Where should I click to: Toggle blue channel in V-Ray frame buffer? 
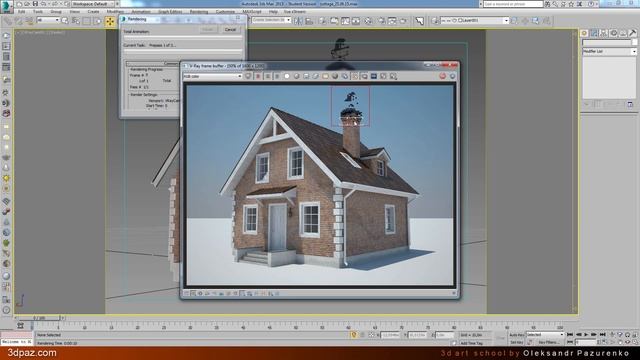click(277, 76)
